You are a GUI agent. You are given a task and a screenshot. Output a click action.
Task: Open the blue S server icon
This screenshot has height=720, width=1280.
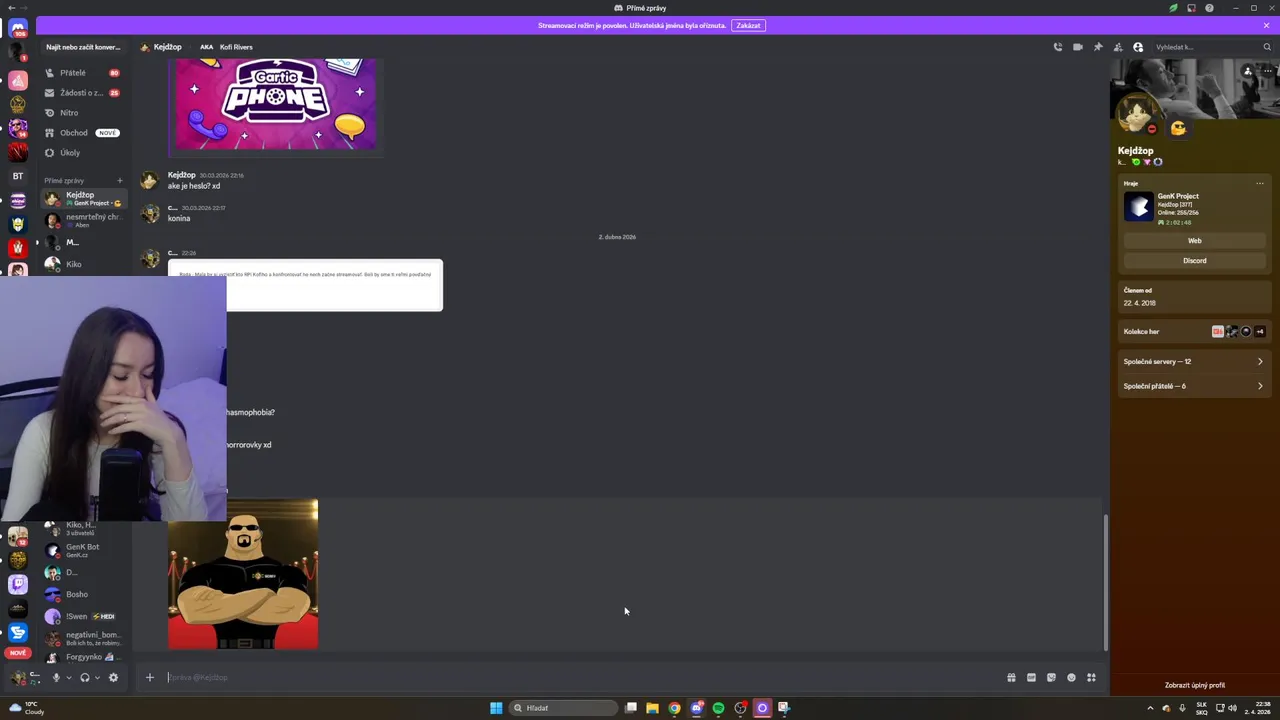[x=18, y=632]
